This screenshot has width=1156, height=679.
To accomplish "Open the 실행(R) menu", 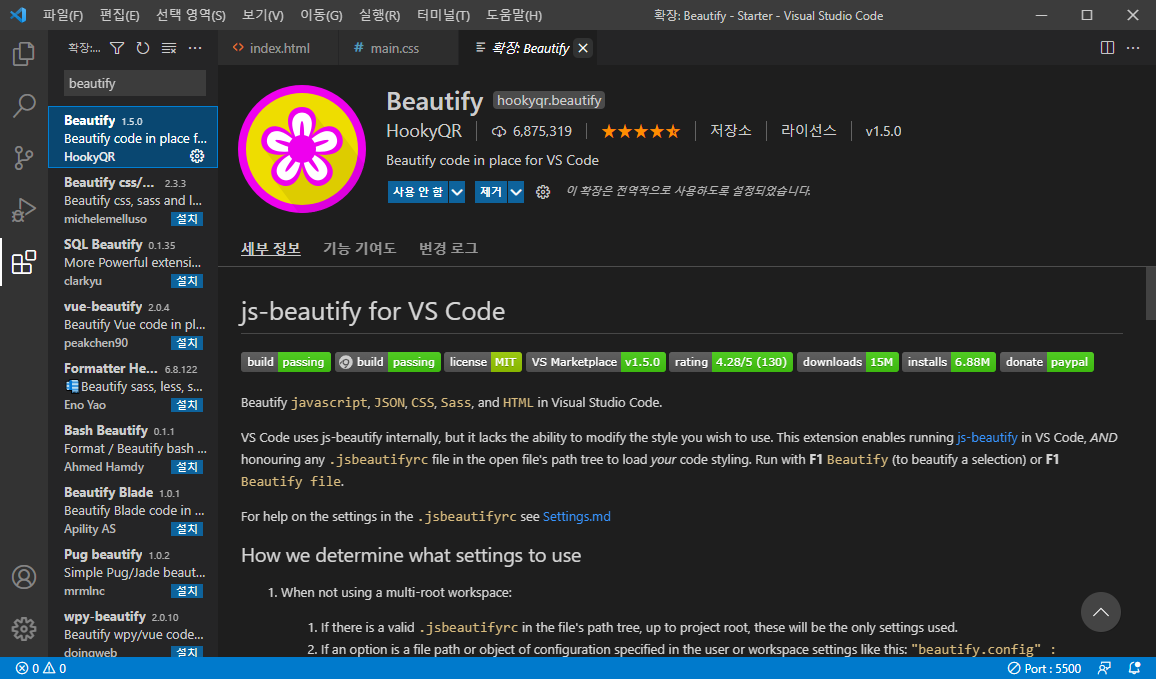I will pos(379,15).
